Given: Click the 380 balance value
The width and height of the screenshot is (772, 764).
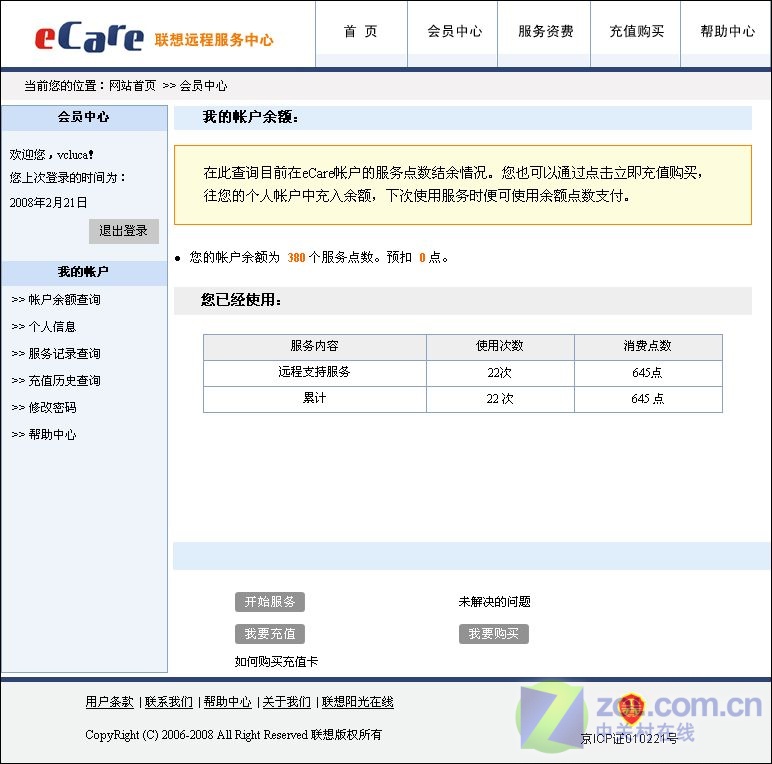Looking at the screenshot, I should click(x=296, y=257).
